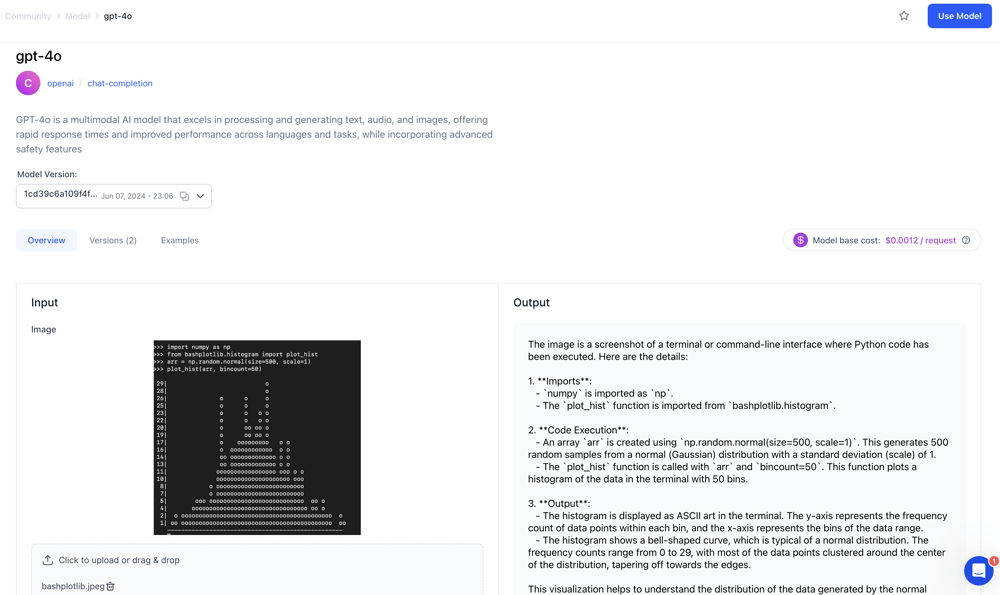Click the upload arrow icon
Image resolution: width=1000 pixels, height=595 pixels.
point(47,560)
